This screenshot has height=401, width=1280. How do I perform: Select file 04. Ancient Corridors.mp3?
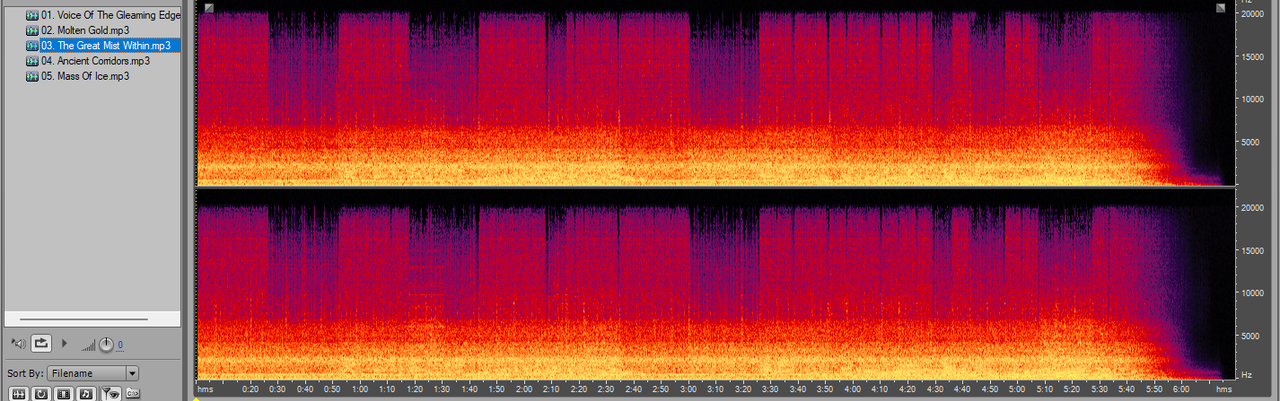[95, 60]
